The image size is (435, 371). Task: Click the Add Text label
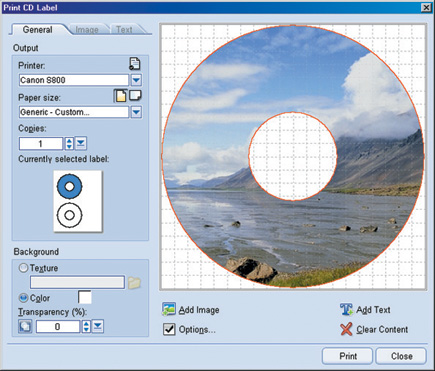click(373, 310)
